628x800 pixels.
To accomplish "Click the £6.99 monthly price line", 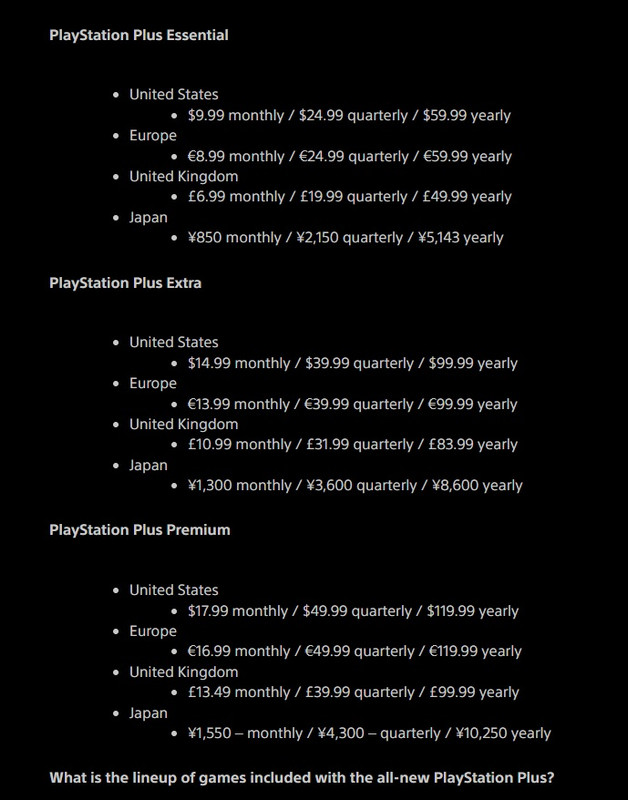I will point(349,196).
